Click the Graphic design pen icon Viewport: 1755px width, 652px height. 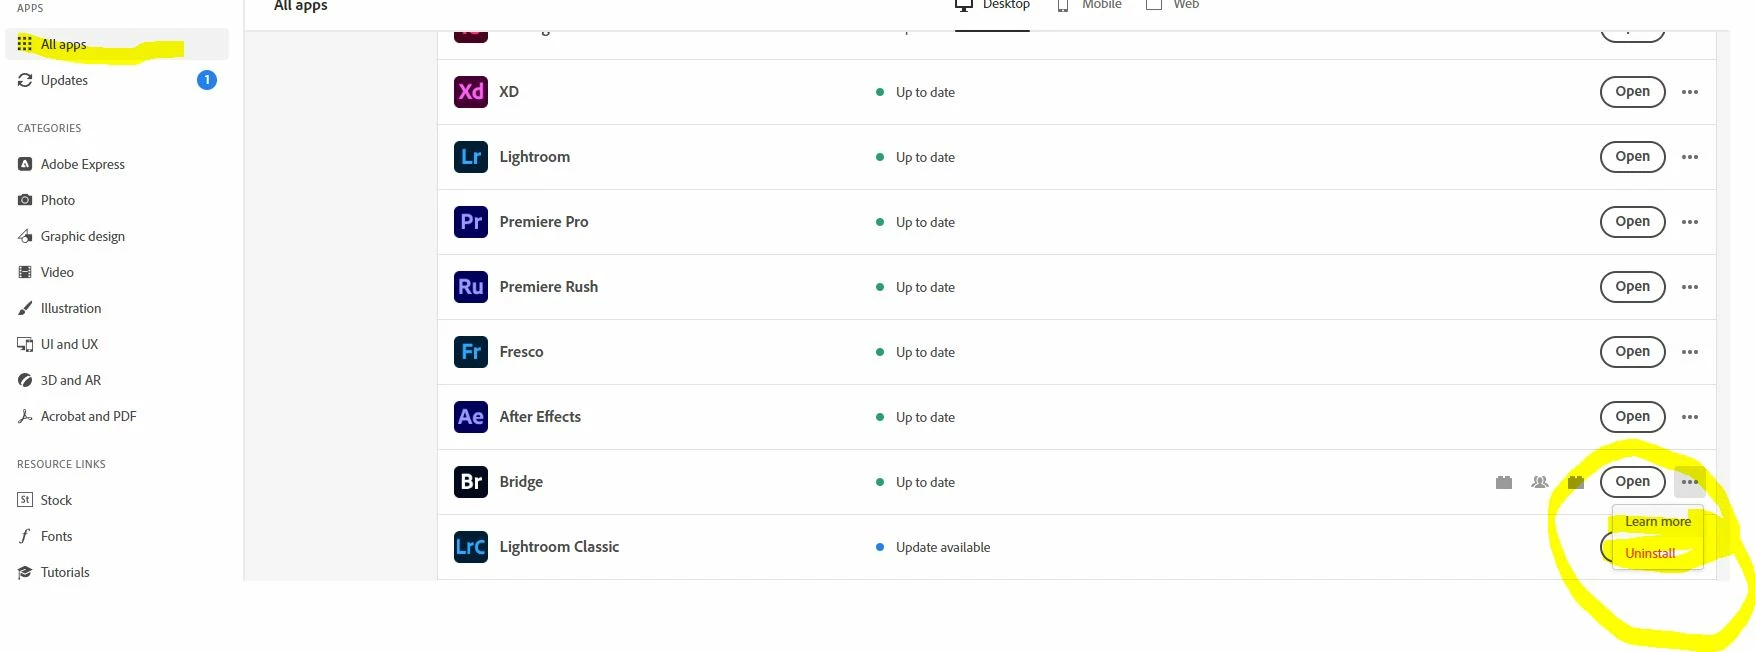point(25,236)
